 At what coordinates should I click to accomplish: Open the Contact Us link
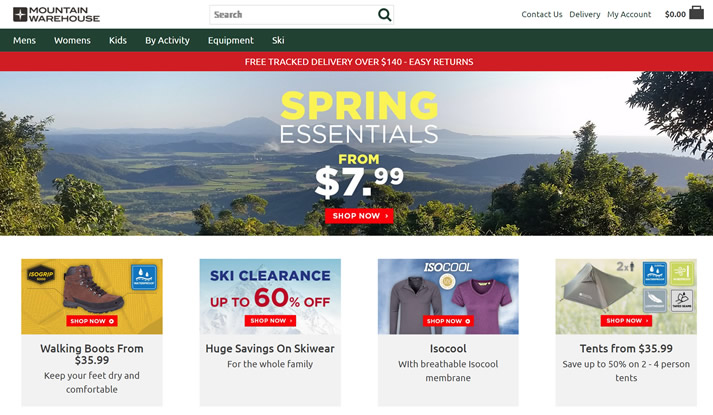pyautogui.click(x=542, y=15)
